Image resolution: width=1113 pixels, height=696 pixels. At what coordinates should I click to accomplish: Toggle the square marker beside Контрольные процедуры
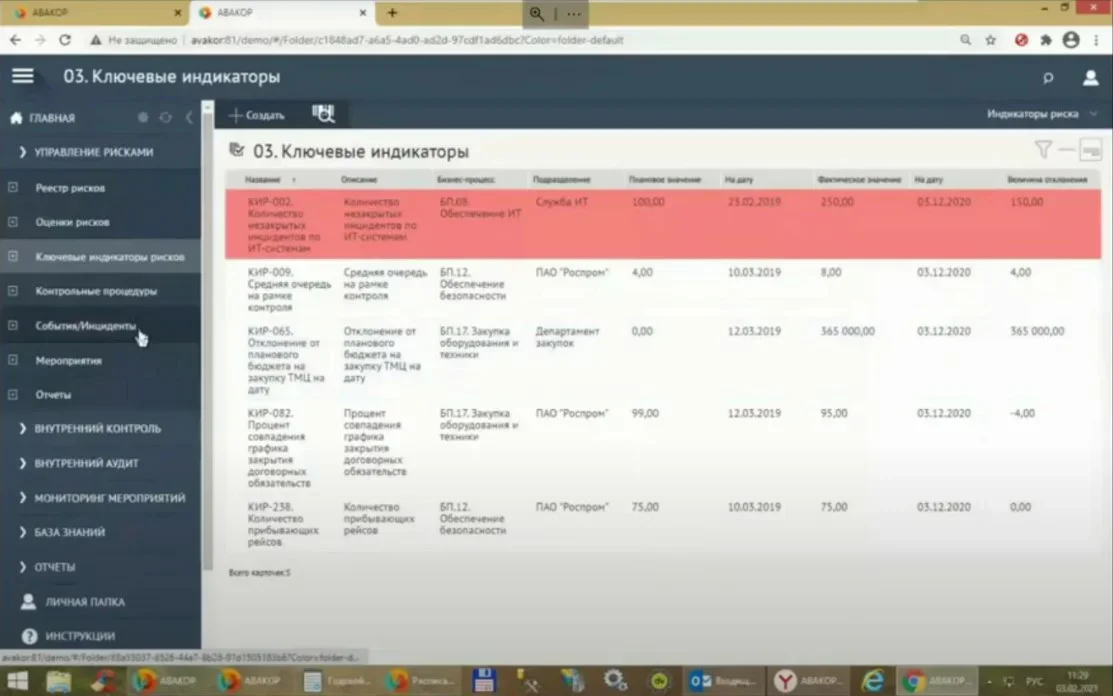[x=13, y=291]
